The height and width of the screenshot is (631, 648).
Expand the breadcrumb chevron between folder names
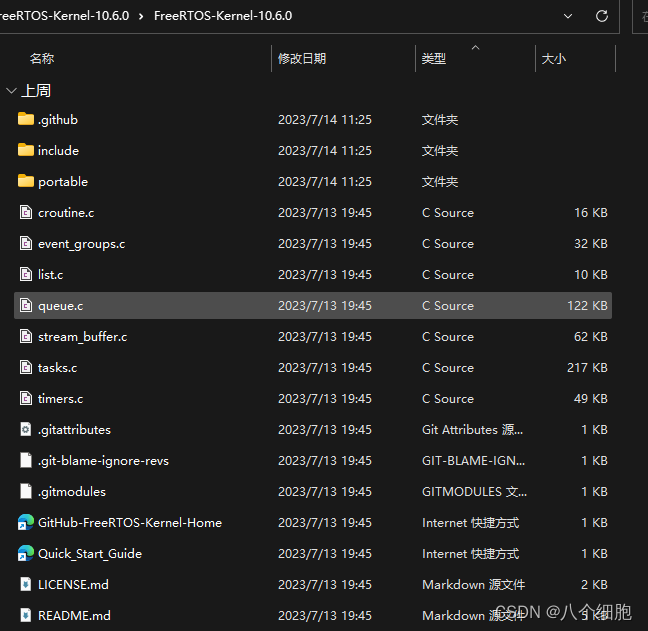[141, 16]
